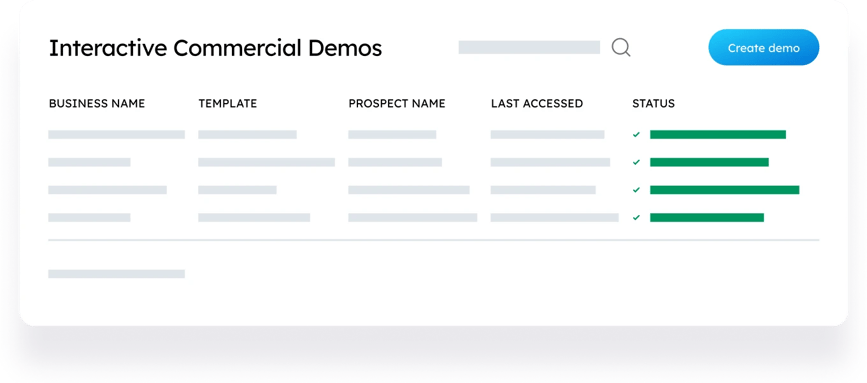Click the magnifying glass search icon
The height and width of the screenshot is (383, 867).
621,48
